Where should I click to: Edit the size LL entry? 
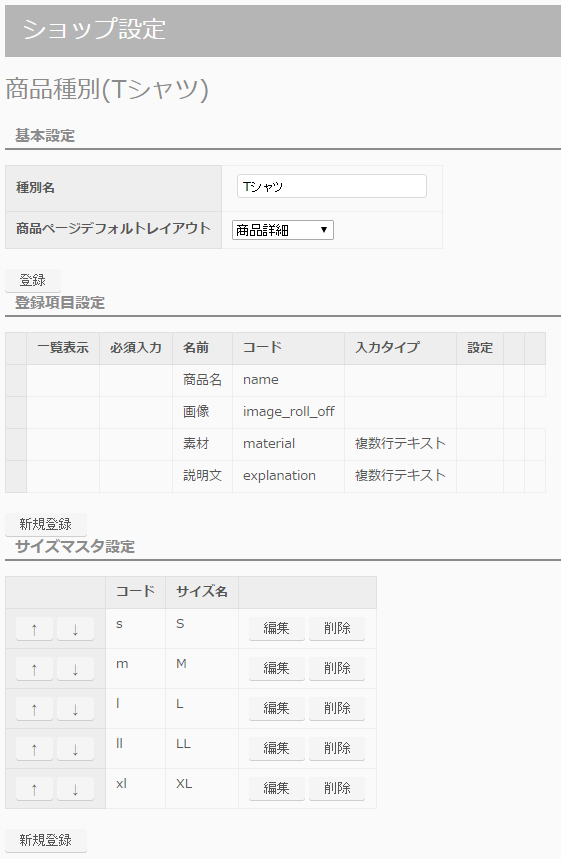pyautogui.click(x=277, y=748)
